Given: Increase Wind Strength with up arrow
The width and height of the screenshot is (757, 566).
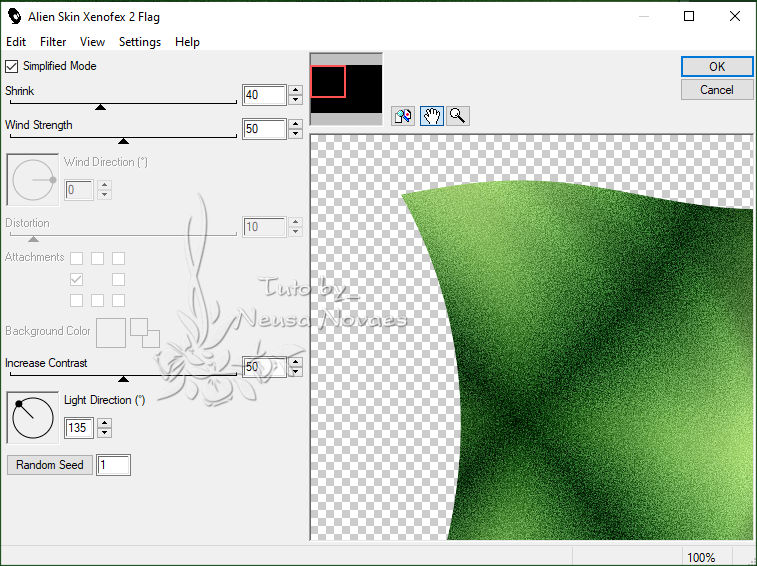Looking at the screenshot, I should pos(295,124).
